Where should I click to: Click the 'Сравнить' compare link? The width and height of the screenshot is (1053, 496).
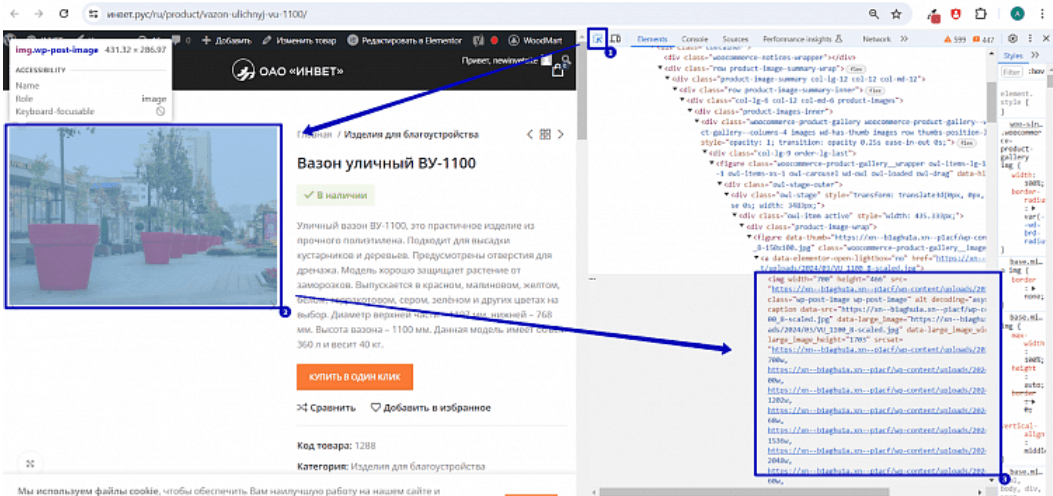[x=326, y=407]
